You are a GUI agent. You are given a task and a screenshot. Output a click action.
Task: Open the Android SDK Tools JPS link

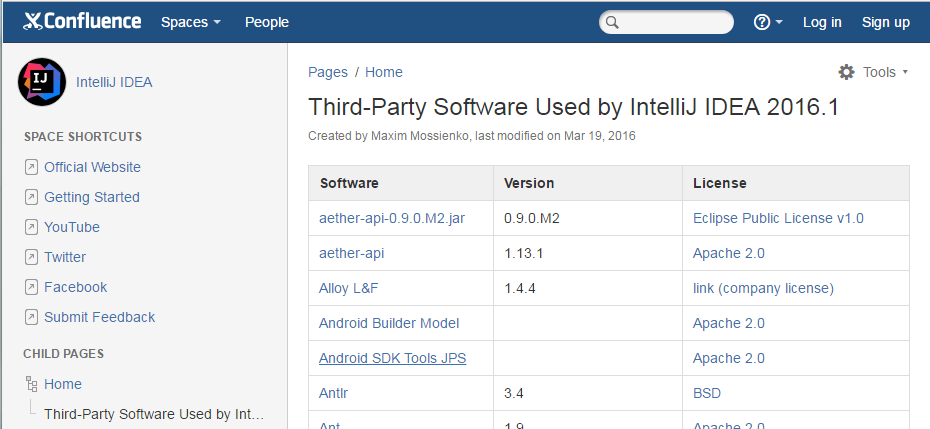(393, 358)
